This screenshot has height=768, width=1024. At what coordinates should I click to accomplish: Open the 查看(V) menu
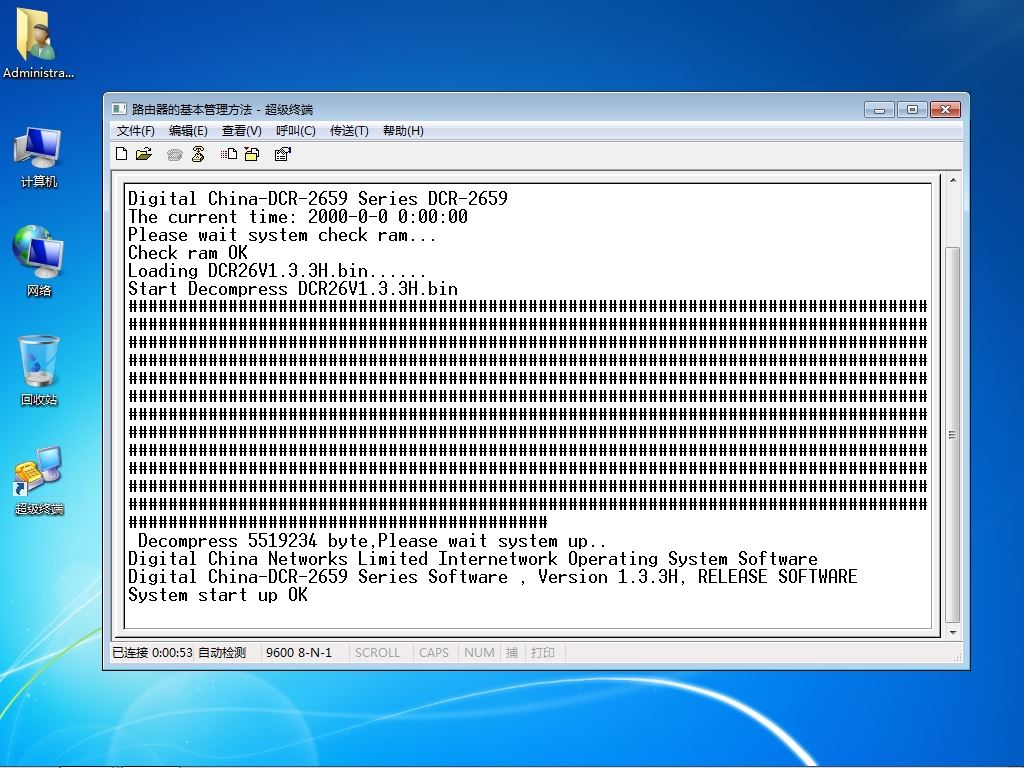point(242,131)
